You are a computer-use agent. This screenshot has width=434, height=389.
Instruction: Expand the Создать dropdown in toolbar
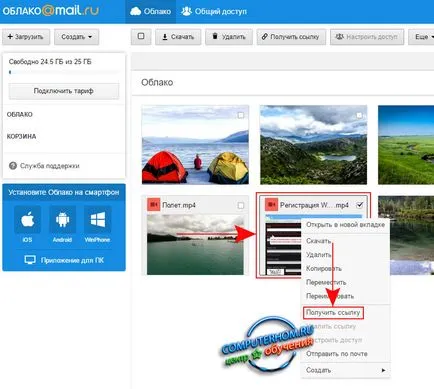[x=76, y=37]
